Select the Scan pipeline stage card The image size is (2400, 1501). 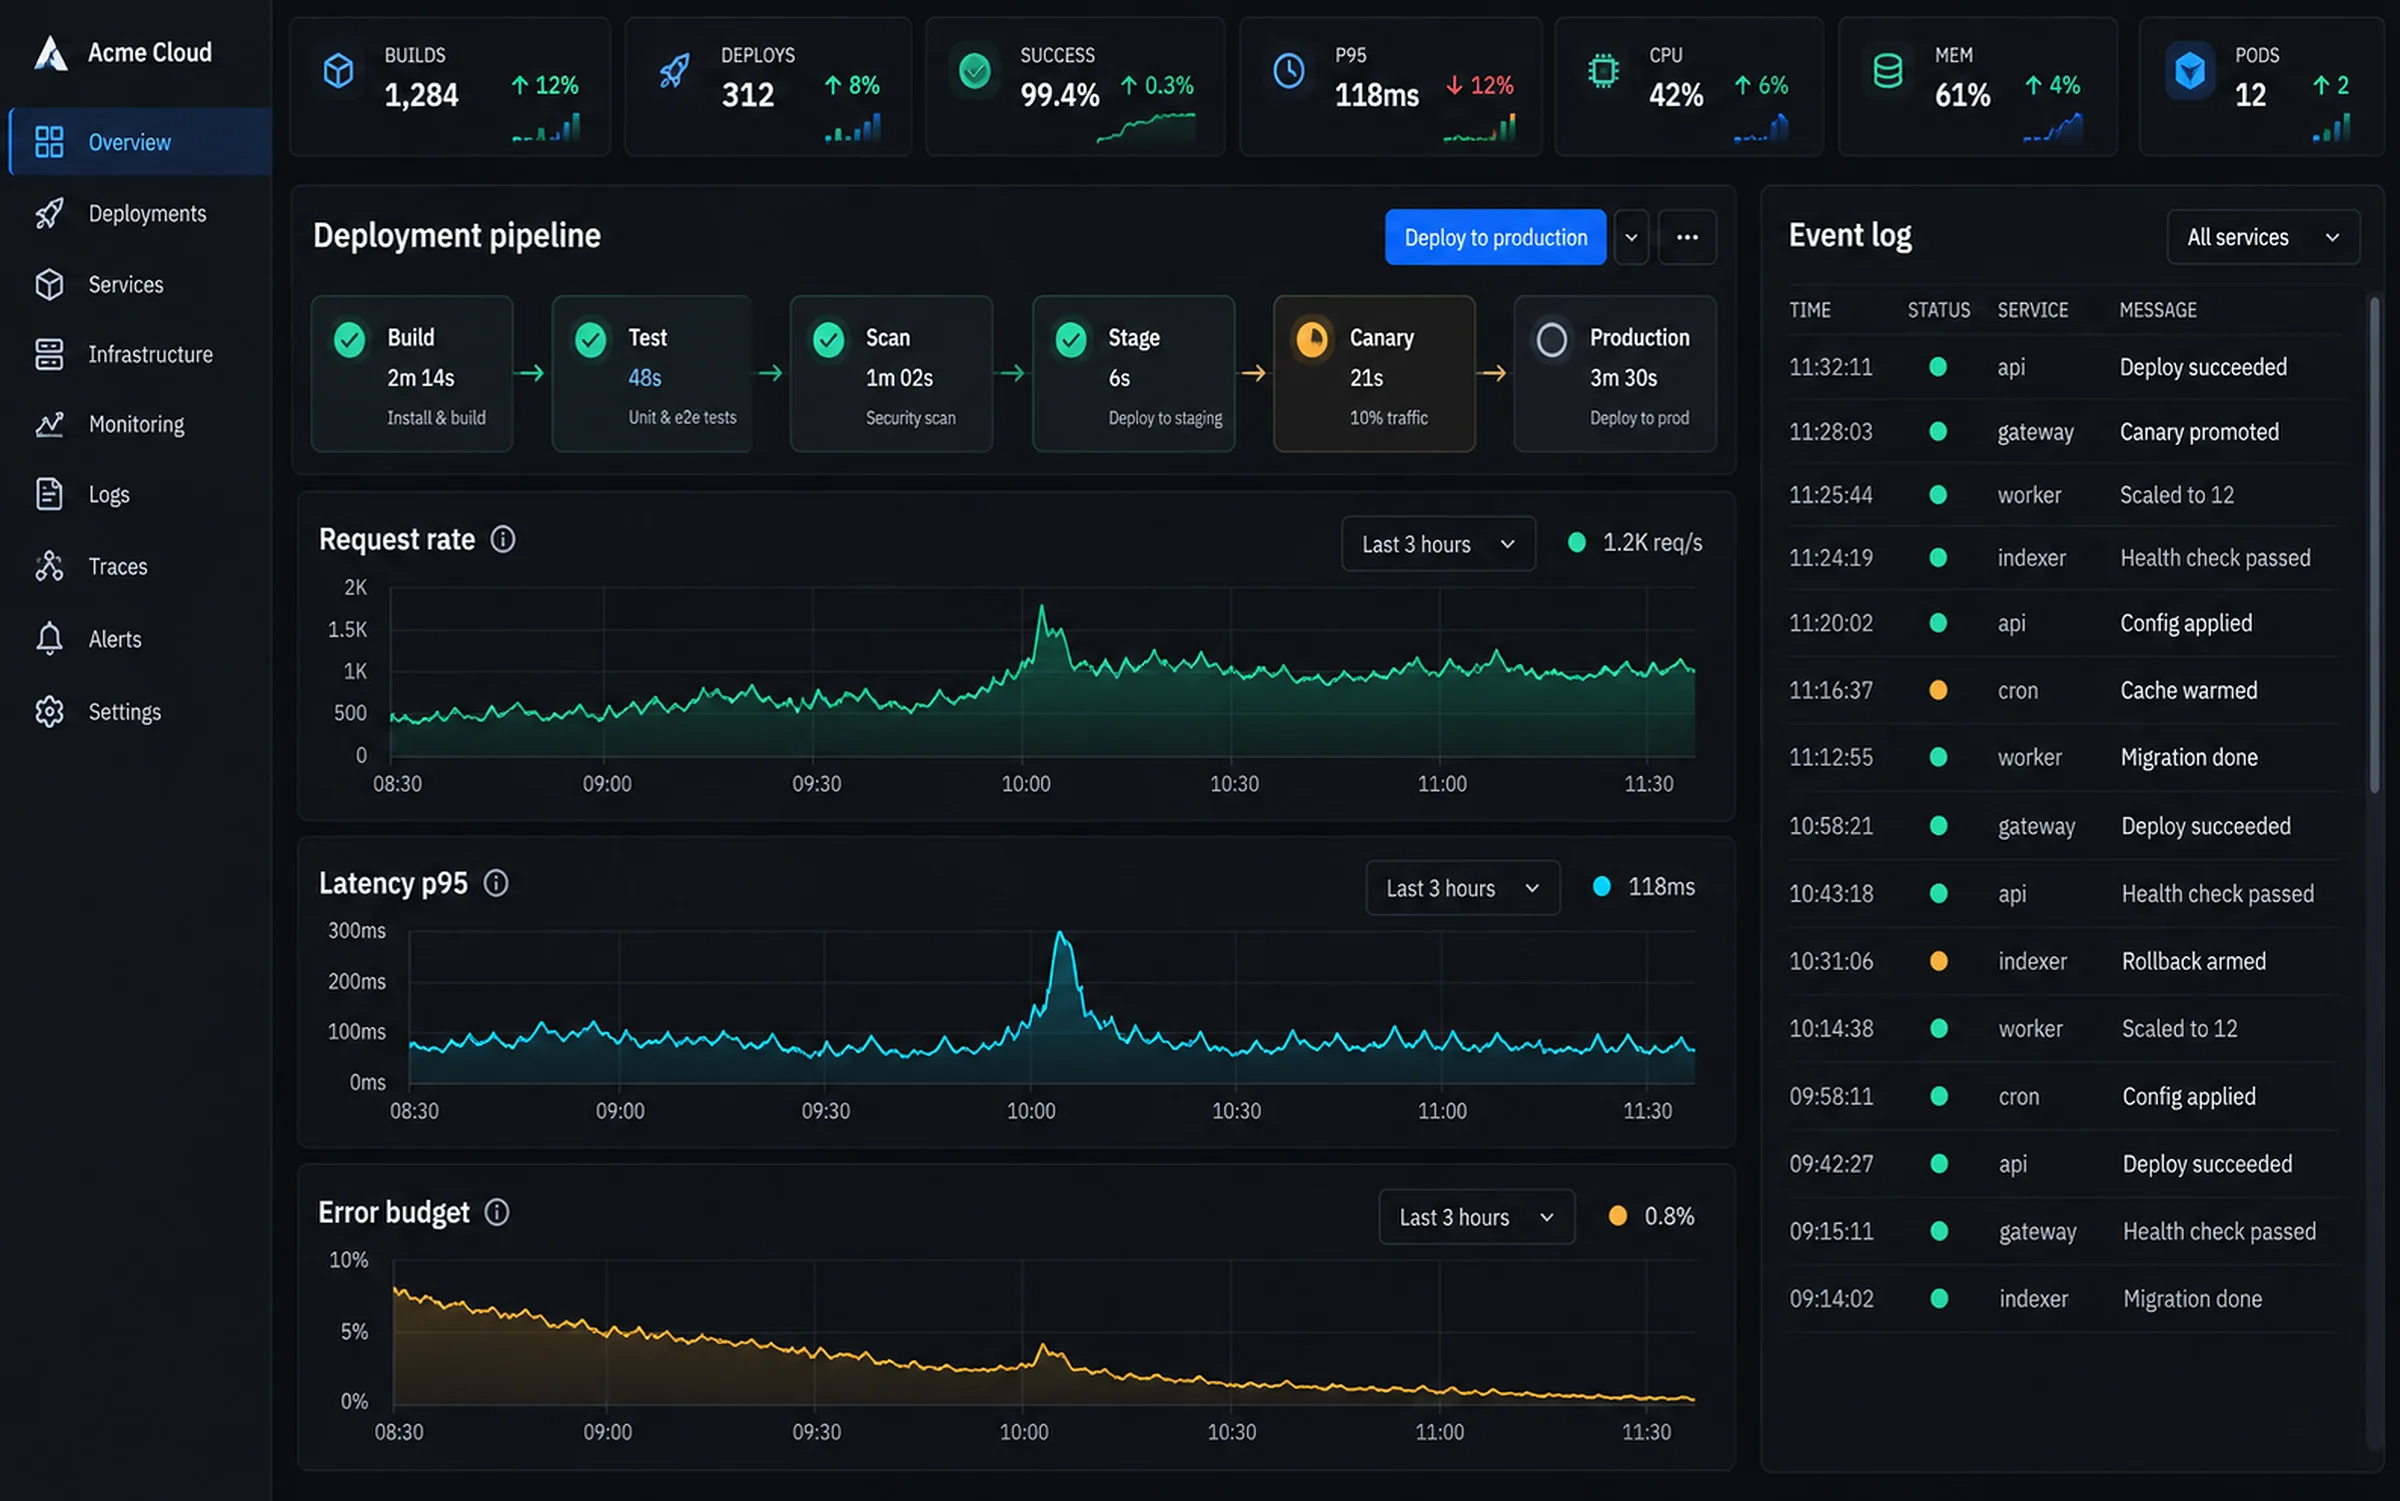tap(891, 374)
